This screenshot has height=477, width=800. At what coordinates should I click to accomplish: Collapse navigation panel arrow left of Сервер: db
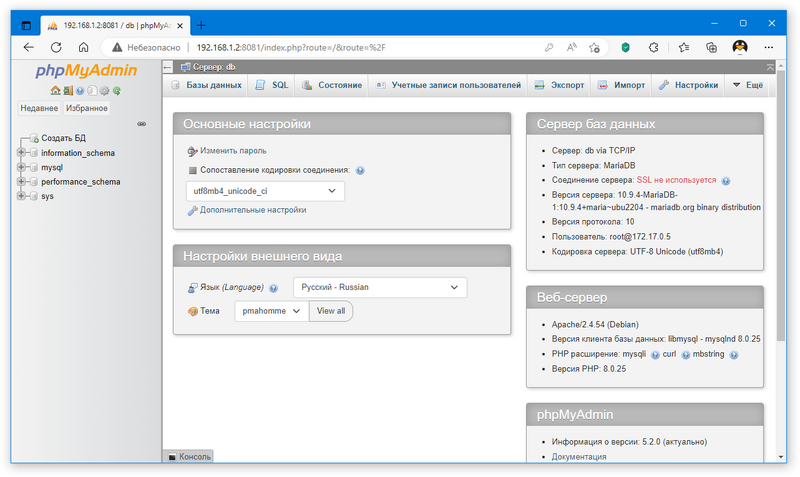click(x=168, y=67)
